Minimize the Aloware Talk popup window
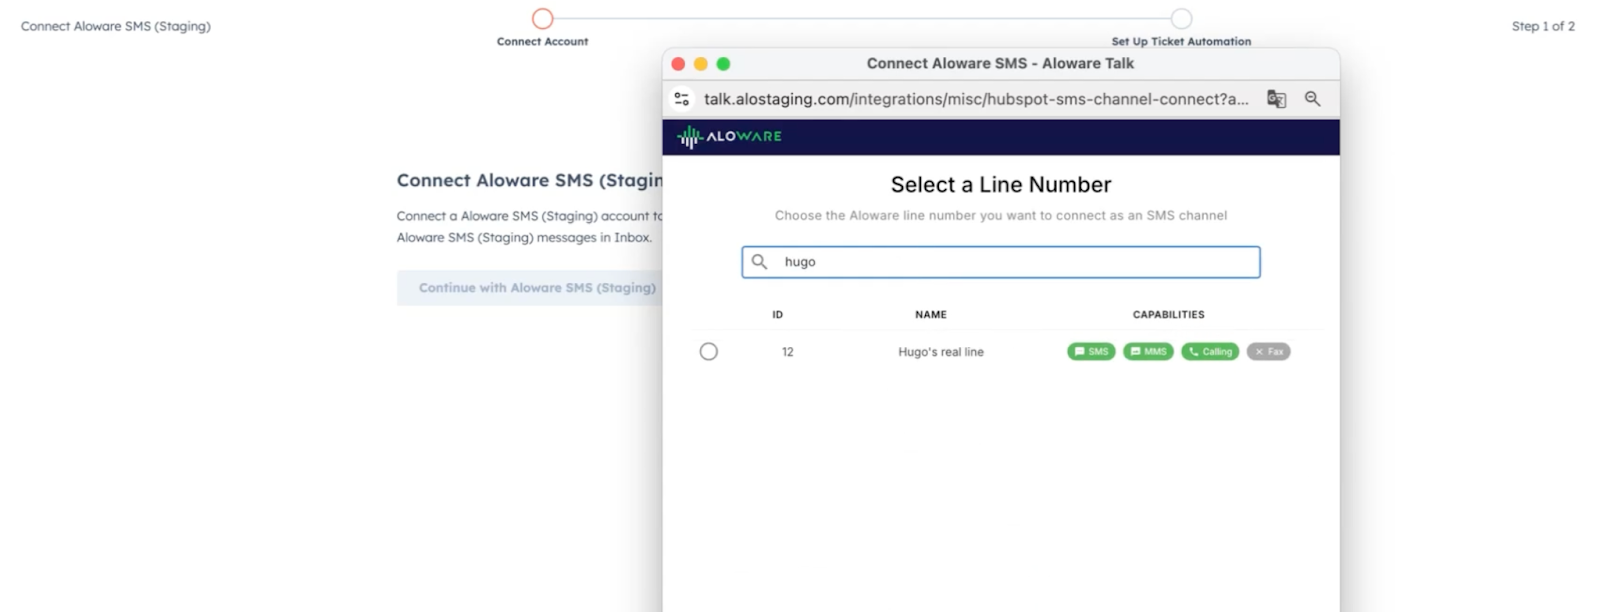Viewport: 1600px width, 612px height. [x=701, y=64]
